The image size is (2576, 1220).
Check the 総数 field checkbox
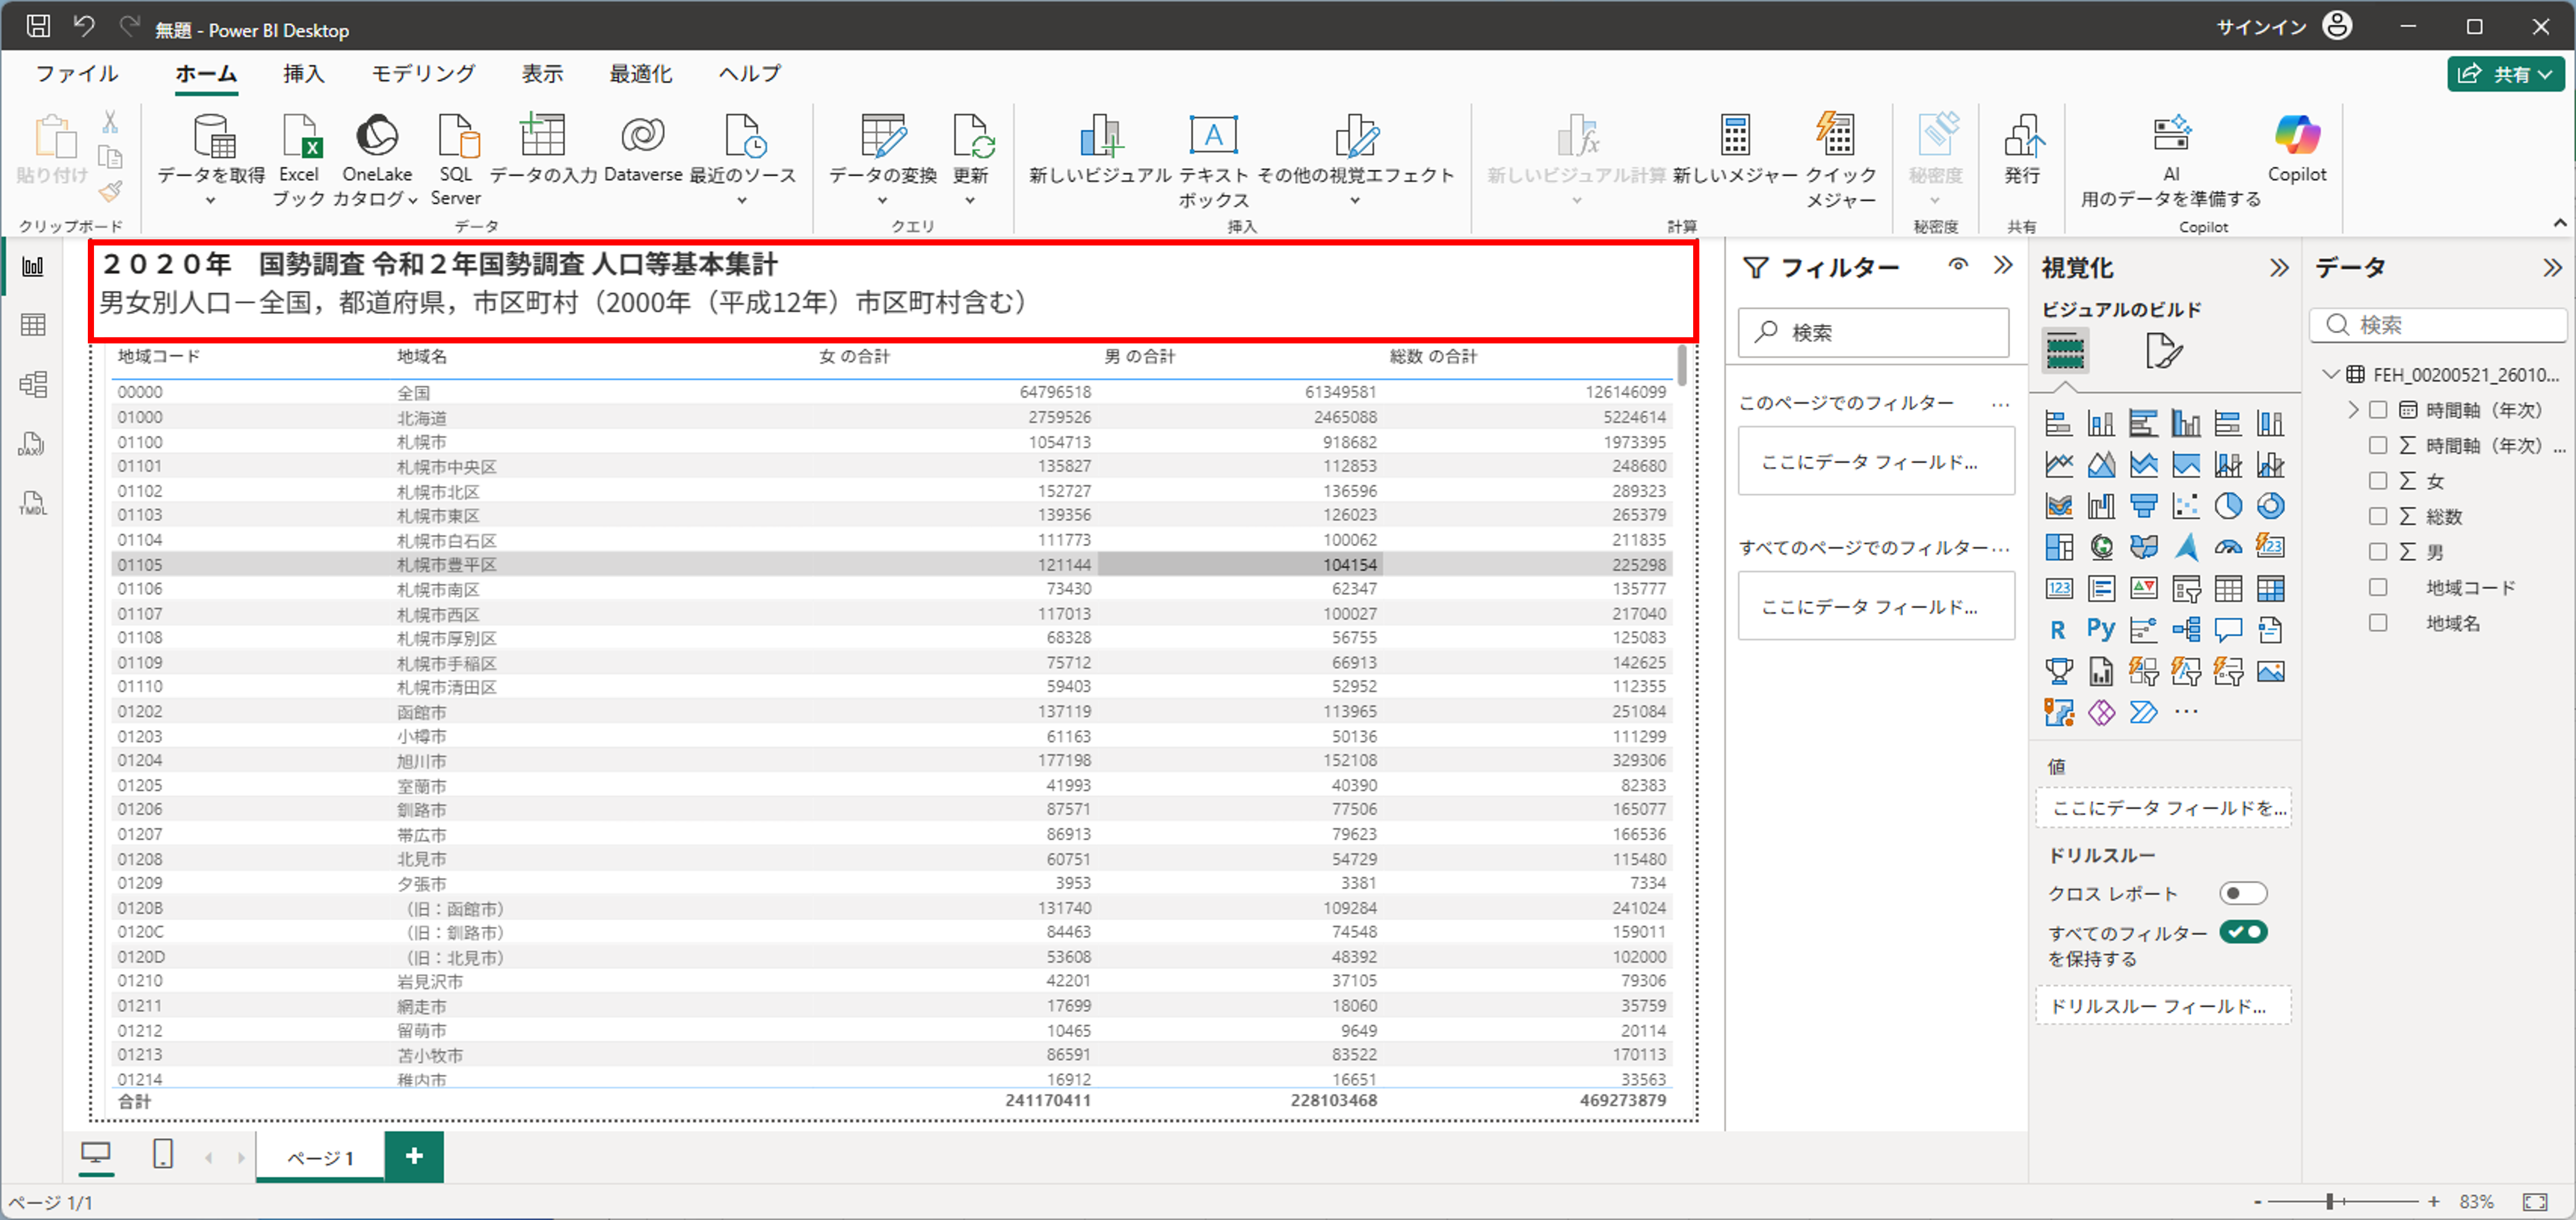tap(2378, 516)
